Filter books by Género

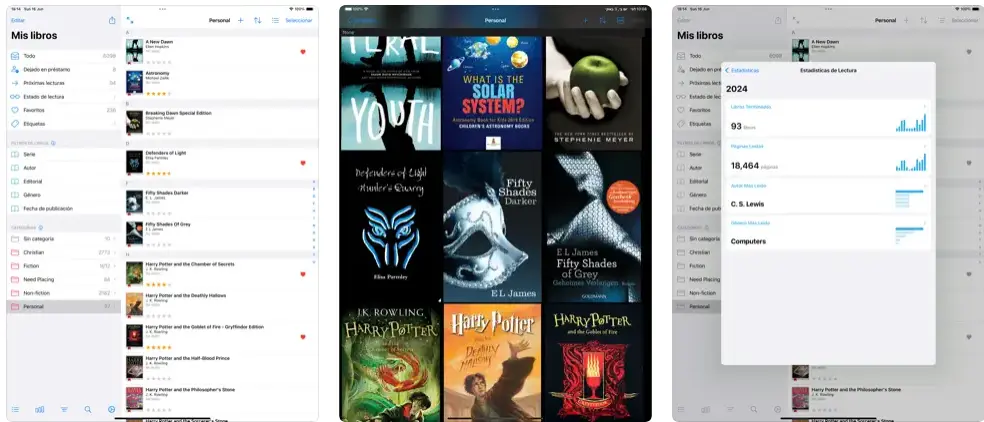(x=63, y=195)
